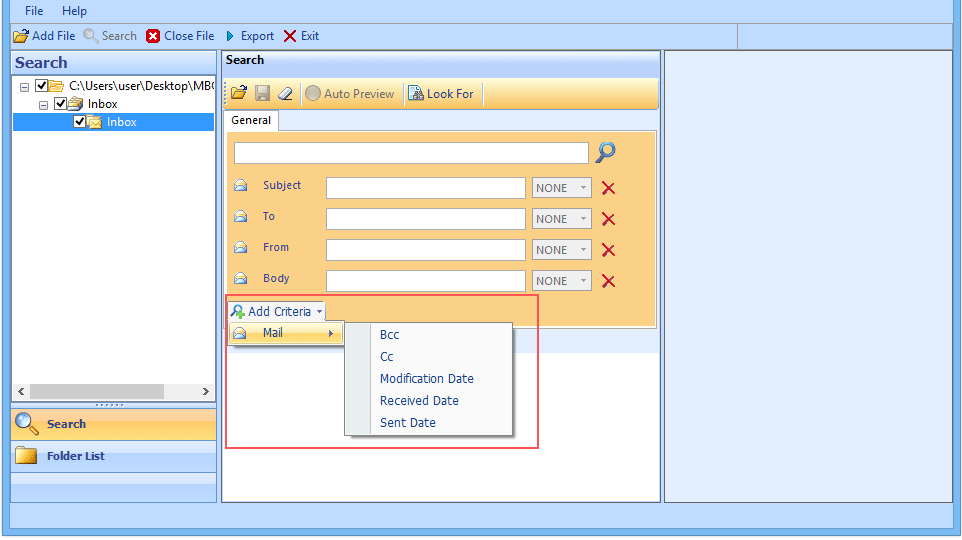This screenshot has width=962, height=540.
Task: Toggle the parent Inbox node checkbox
Action: pyautogui.click(x=60, y=104)
